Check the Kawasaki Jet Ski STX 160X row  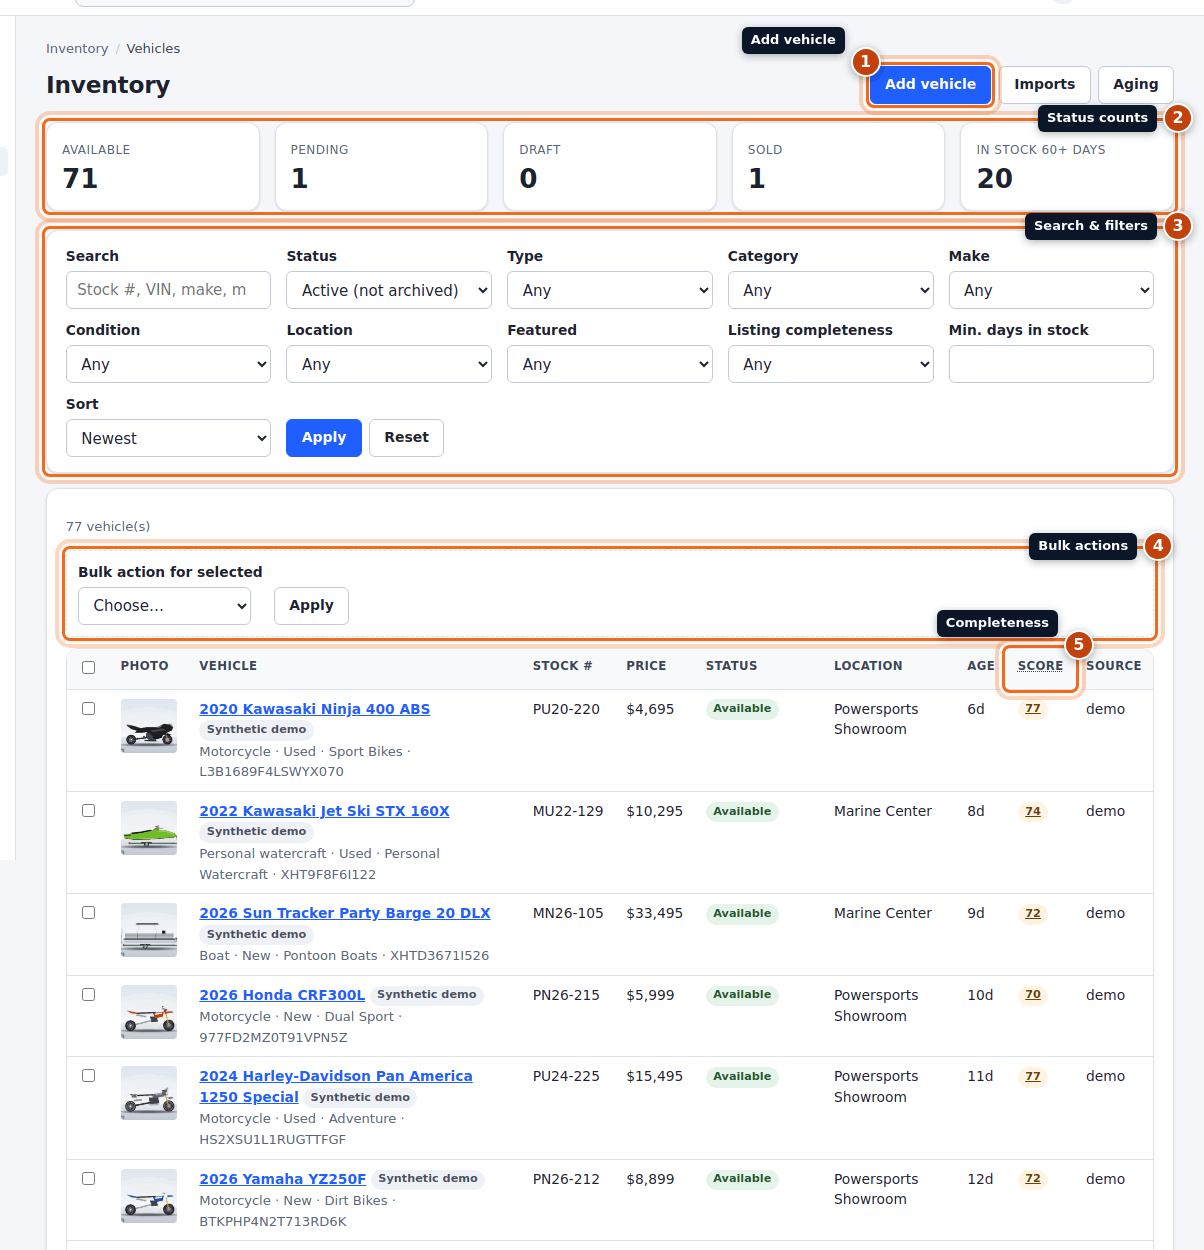tap(89, 811)
